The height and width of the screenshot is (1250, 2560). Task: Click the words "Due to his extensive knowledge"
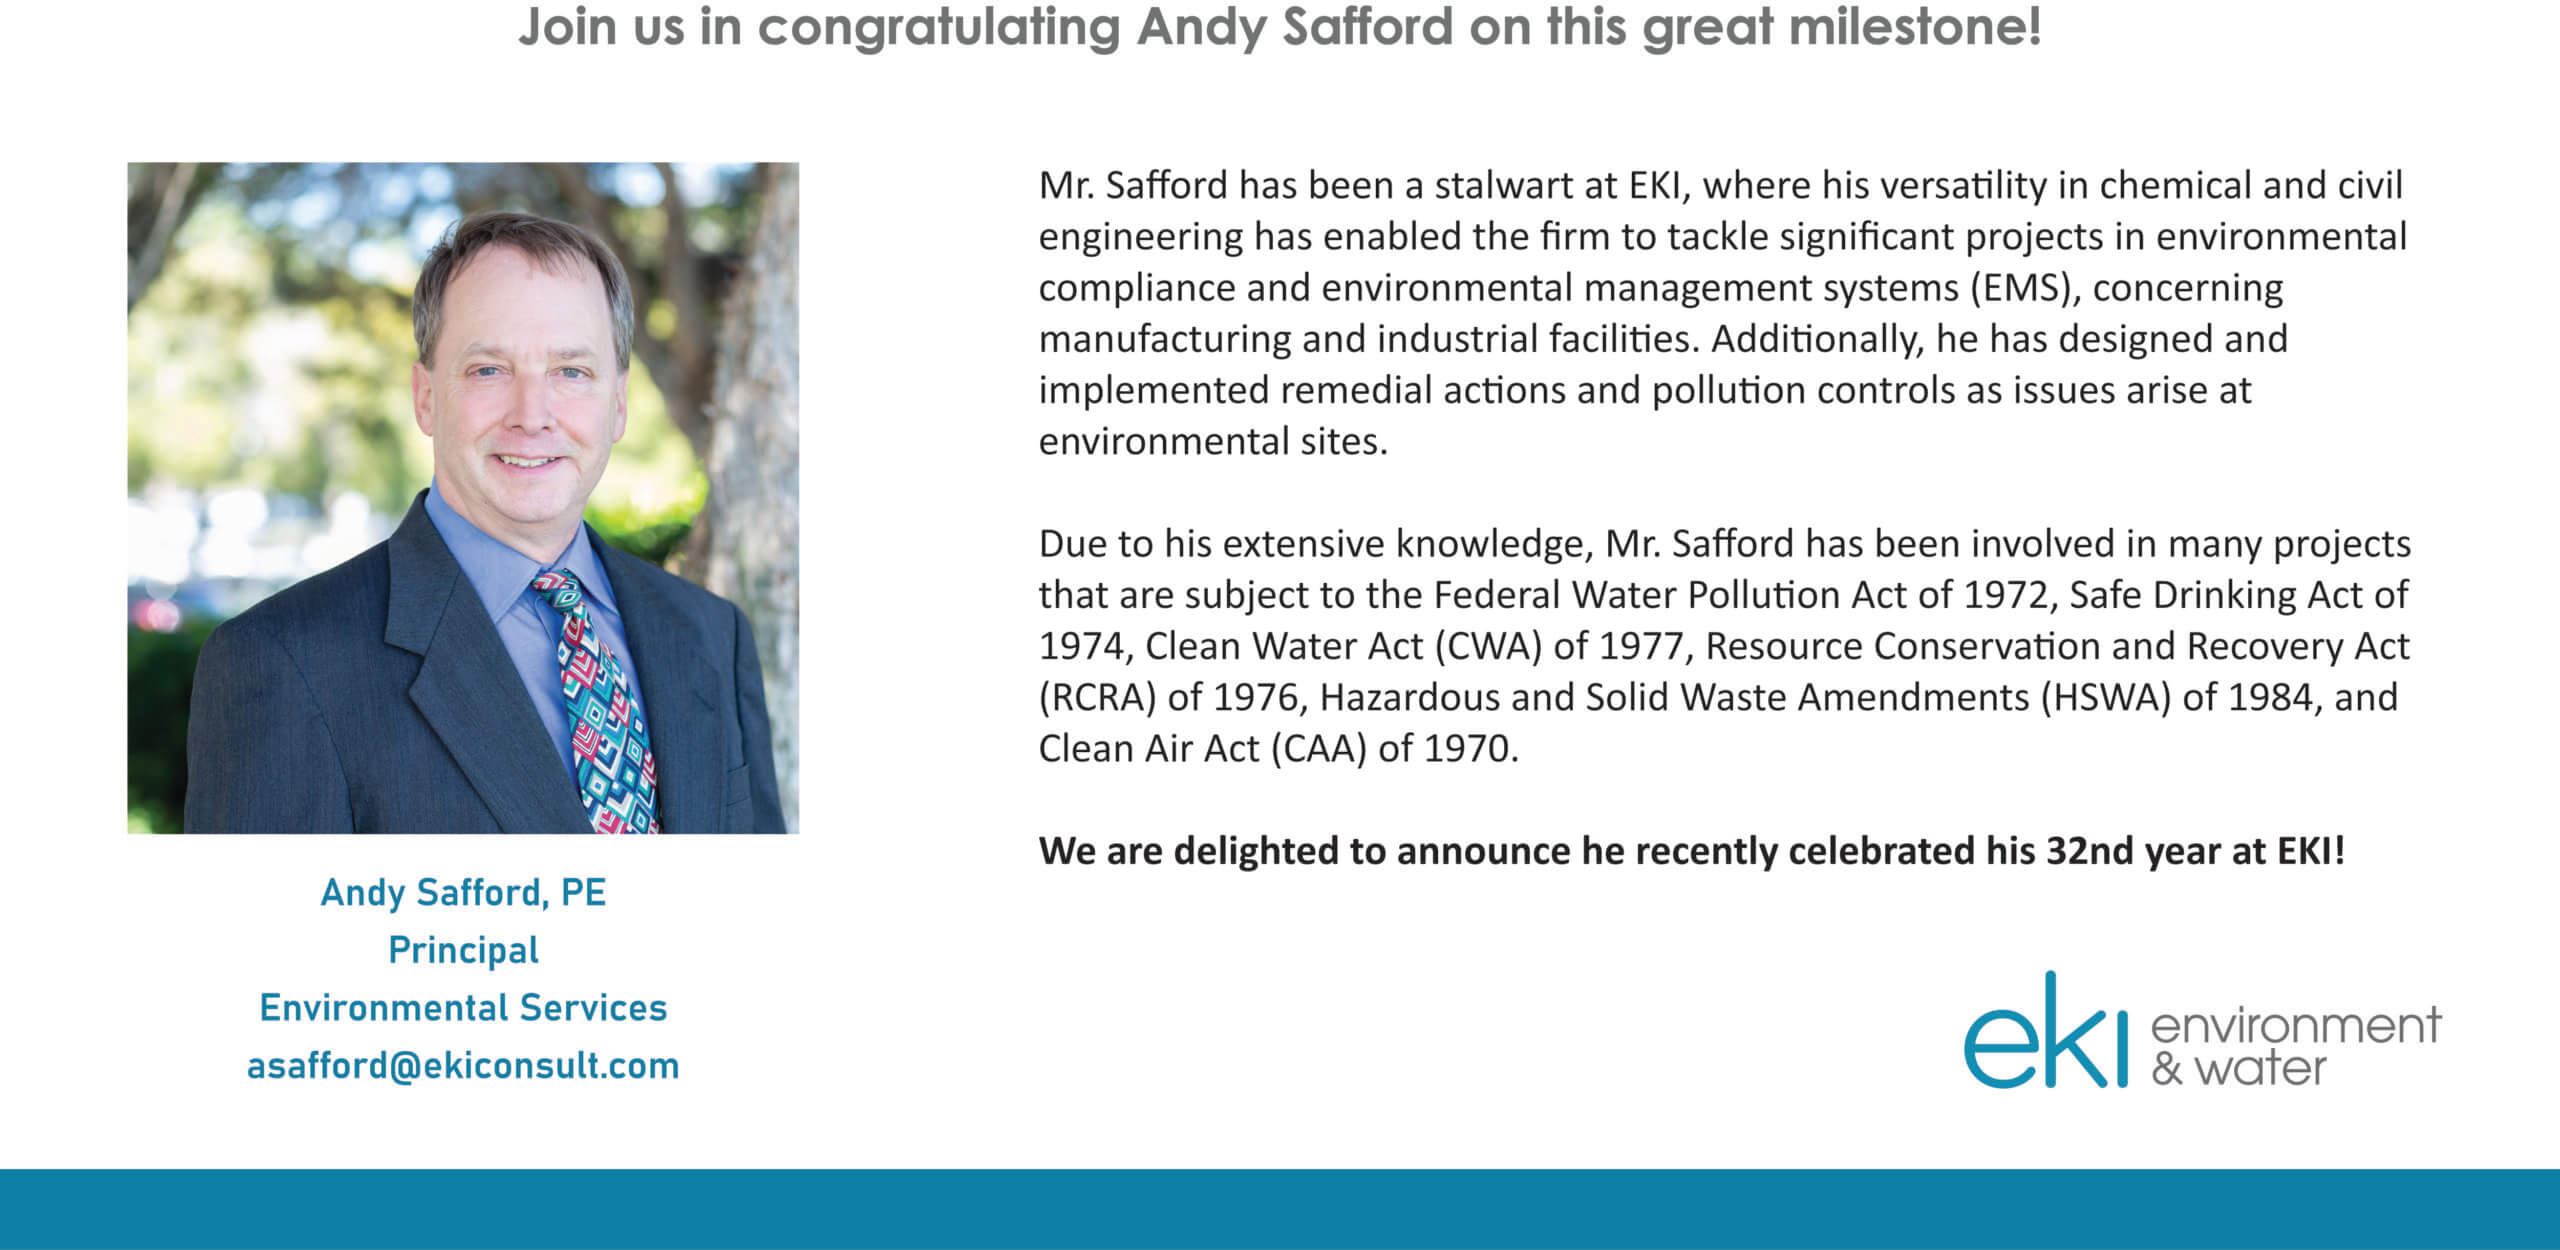[1311, 544]
